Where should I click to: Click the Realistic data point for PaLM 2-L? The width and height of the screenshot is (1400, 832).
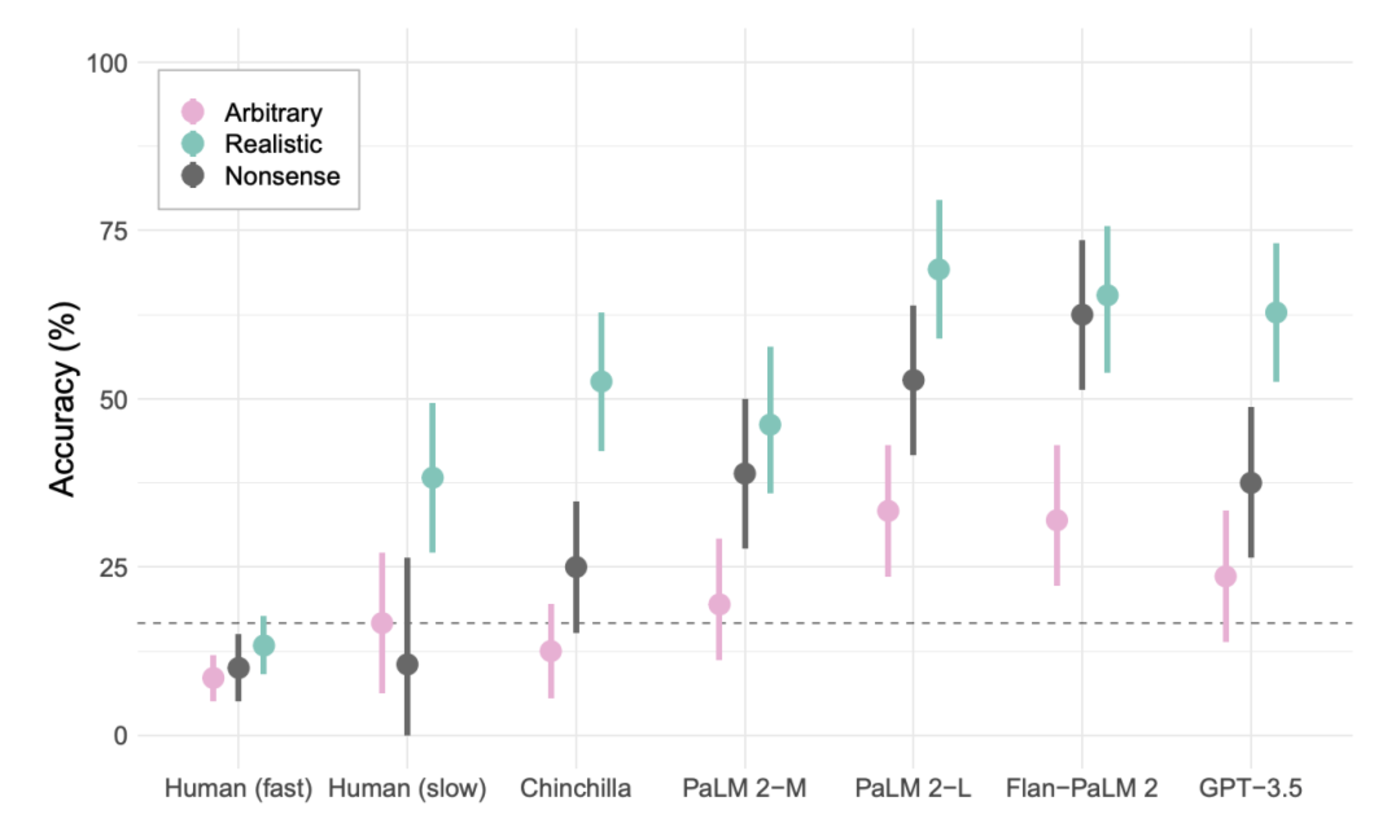point(939,269)
